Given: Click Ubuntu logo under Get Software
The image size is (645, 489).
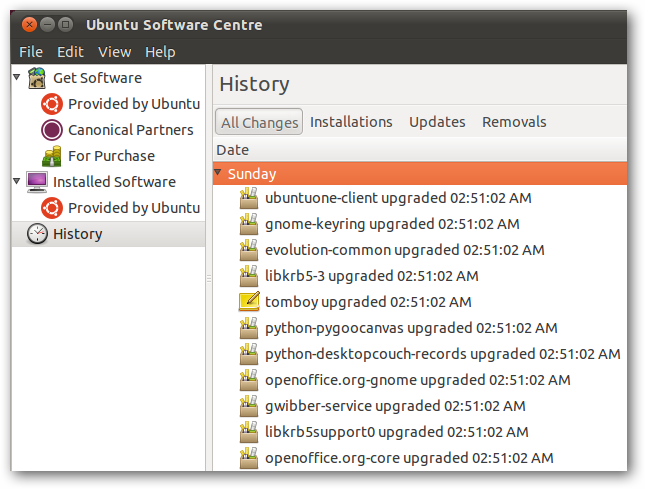Looking at the screenshot, I should [52, 104].
